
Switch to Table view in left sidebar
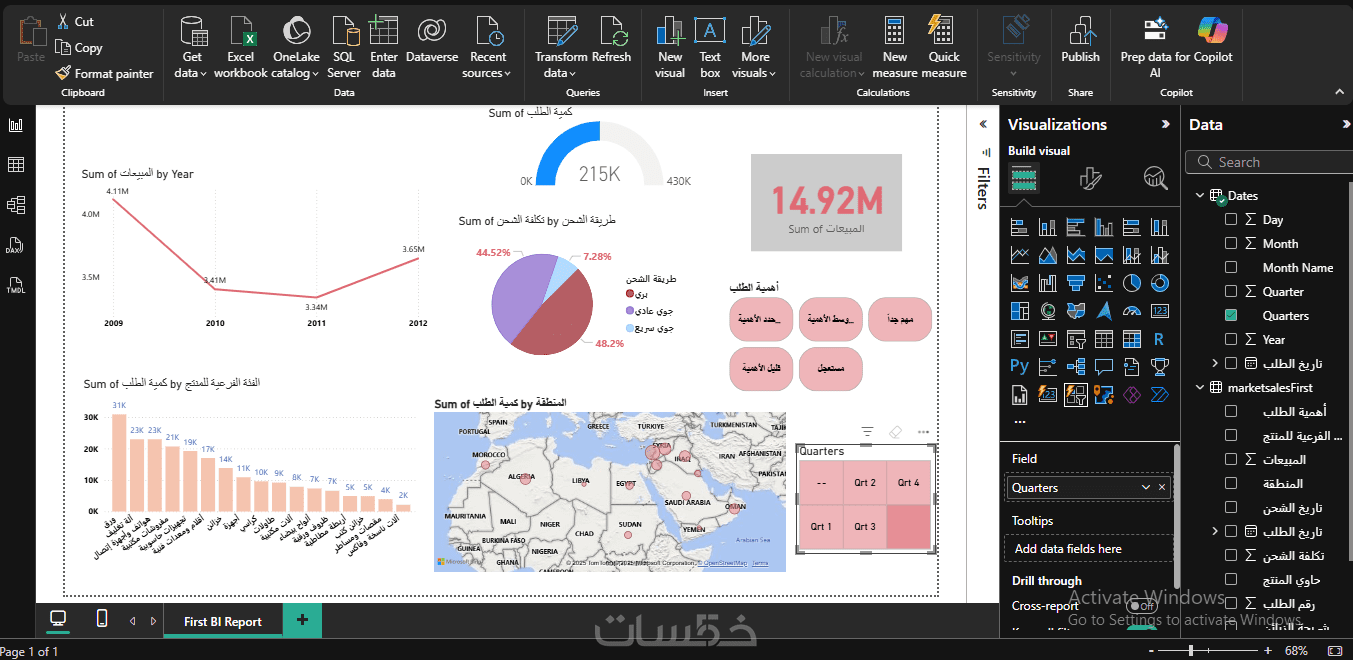click(x=16, y=165)
